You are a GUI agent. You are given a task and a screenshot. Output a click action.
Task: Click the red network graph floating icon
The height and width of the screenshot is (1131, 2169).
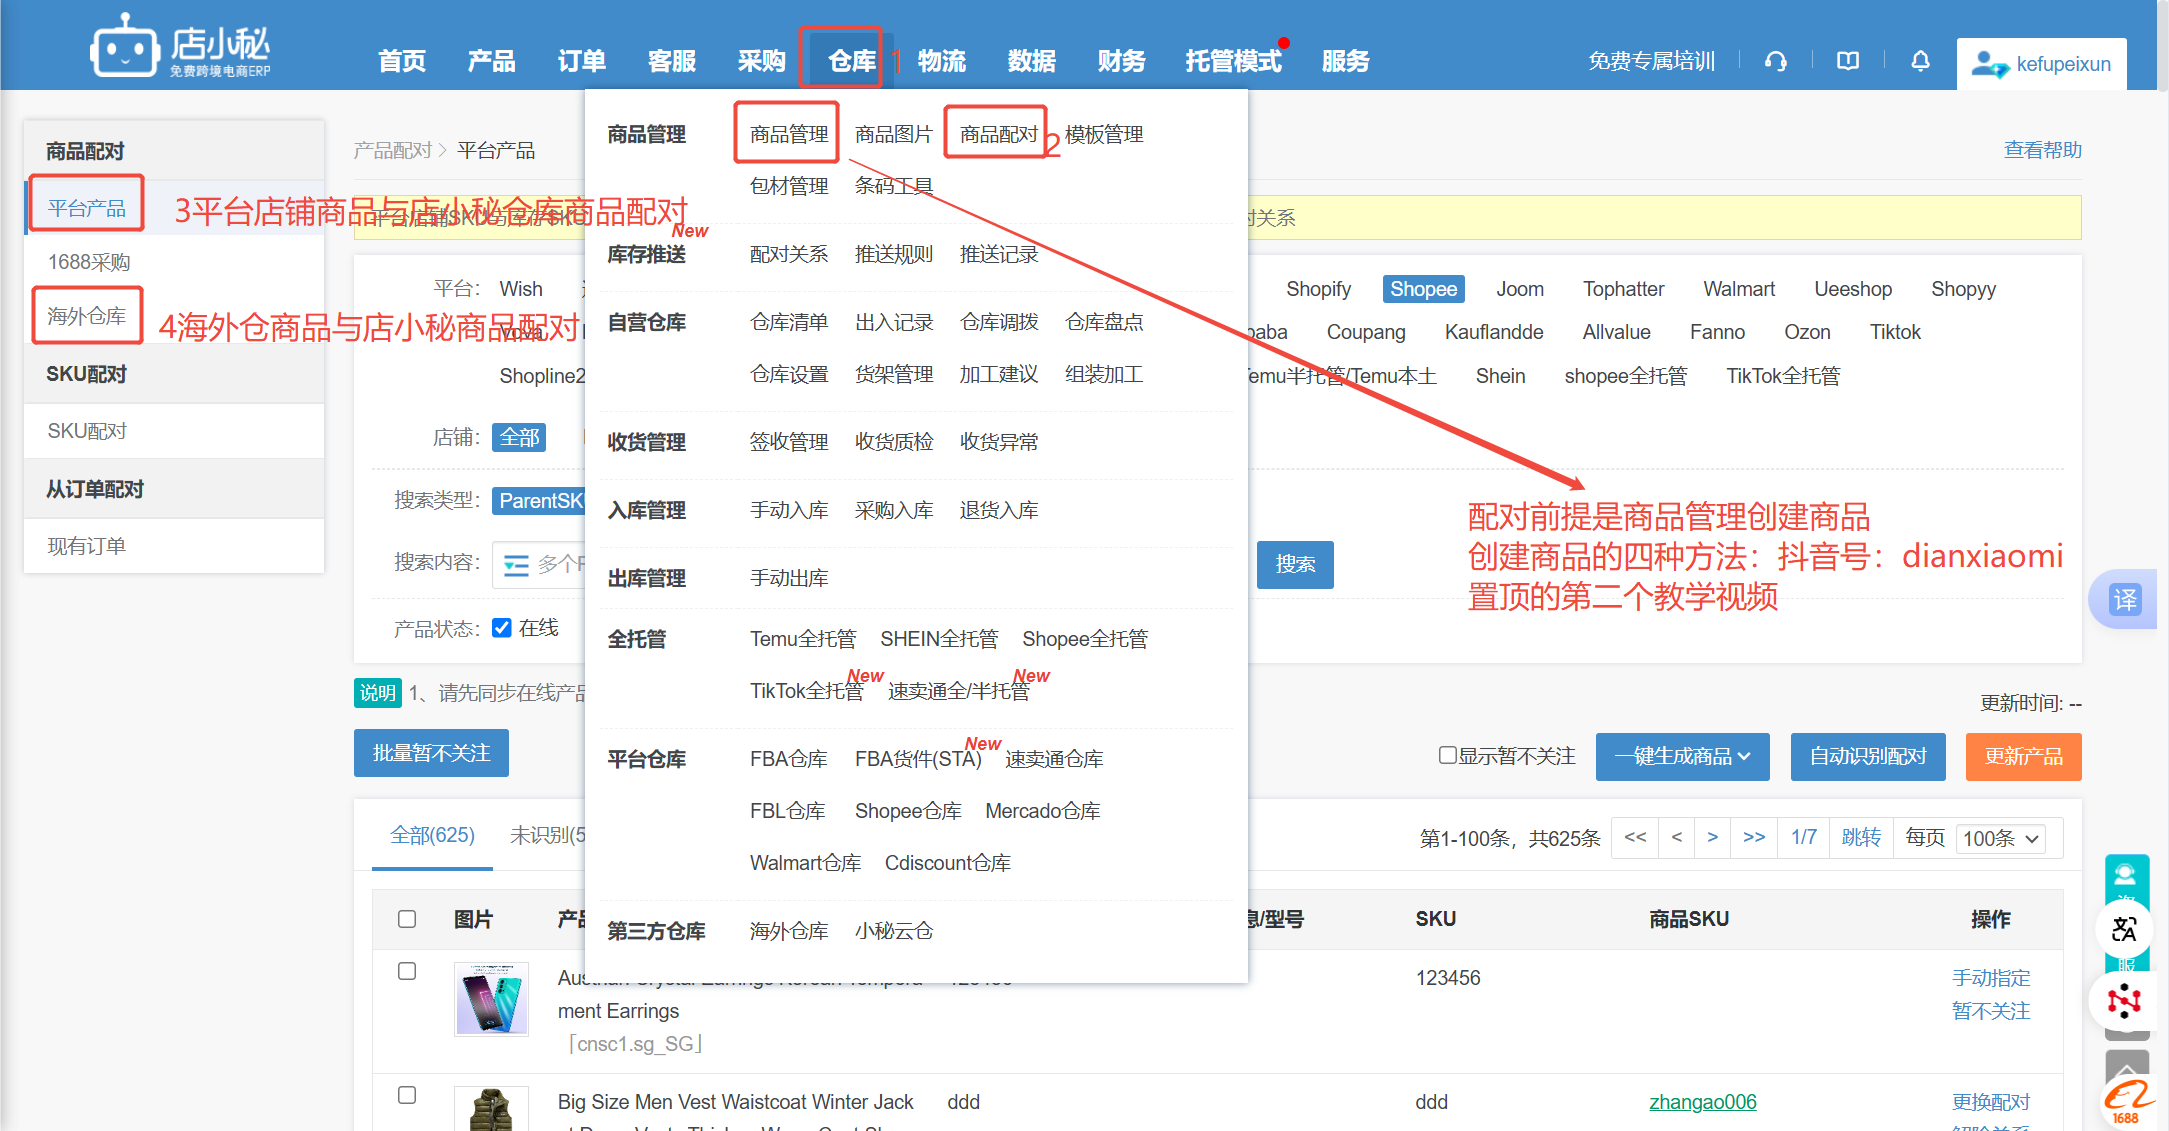(2124, 1000)
